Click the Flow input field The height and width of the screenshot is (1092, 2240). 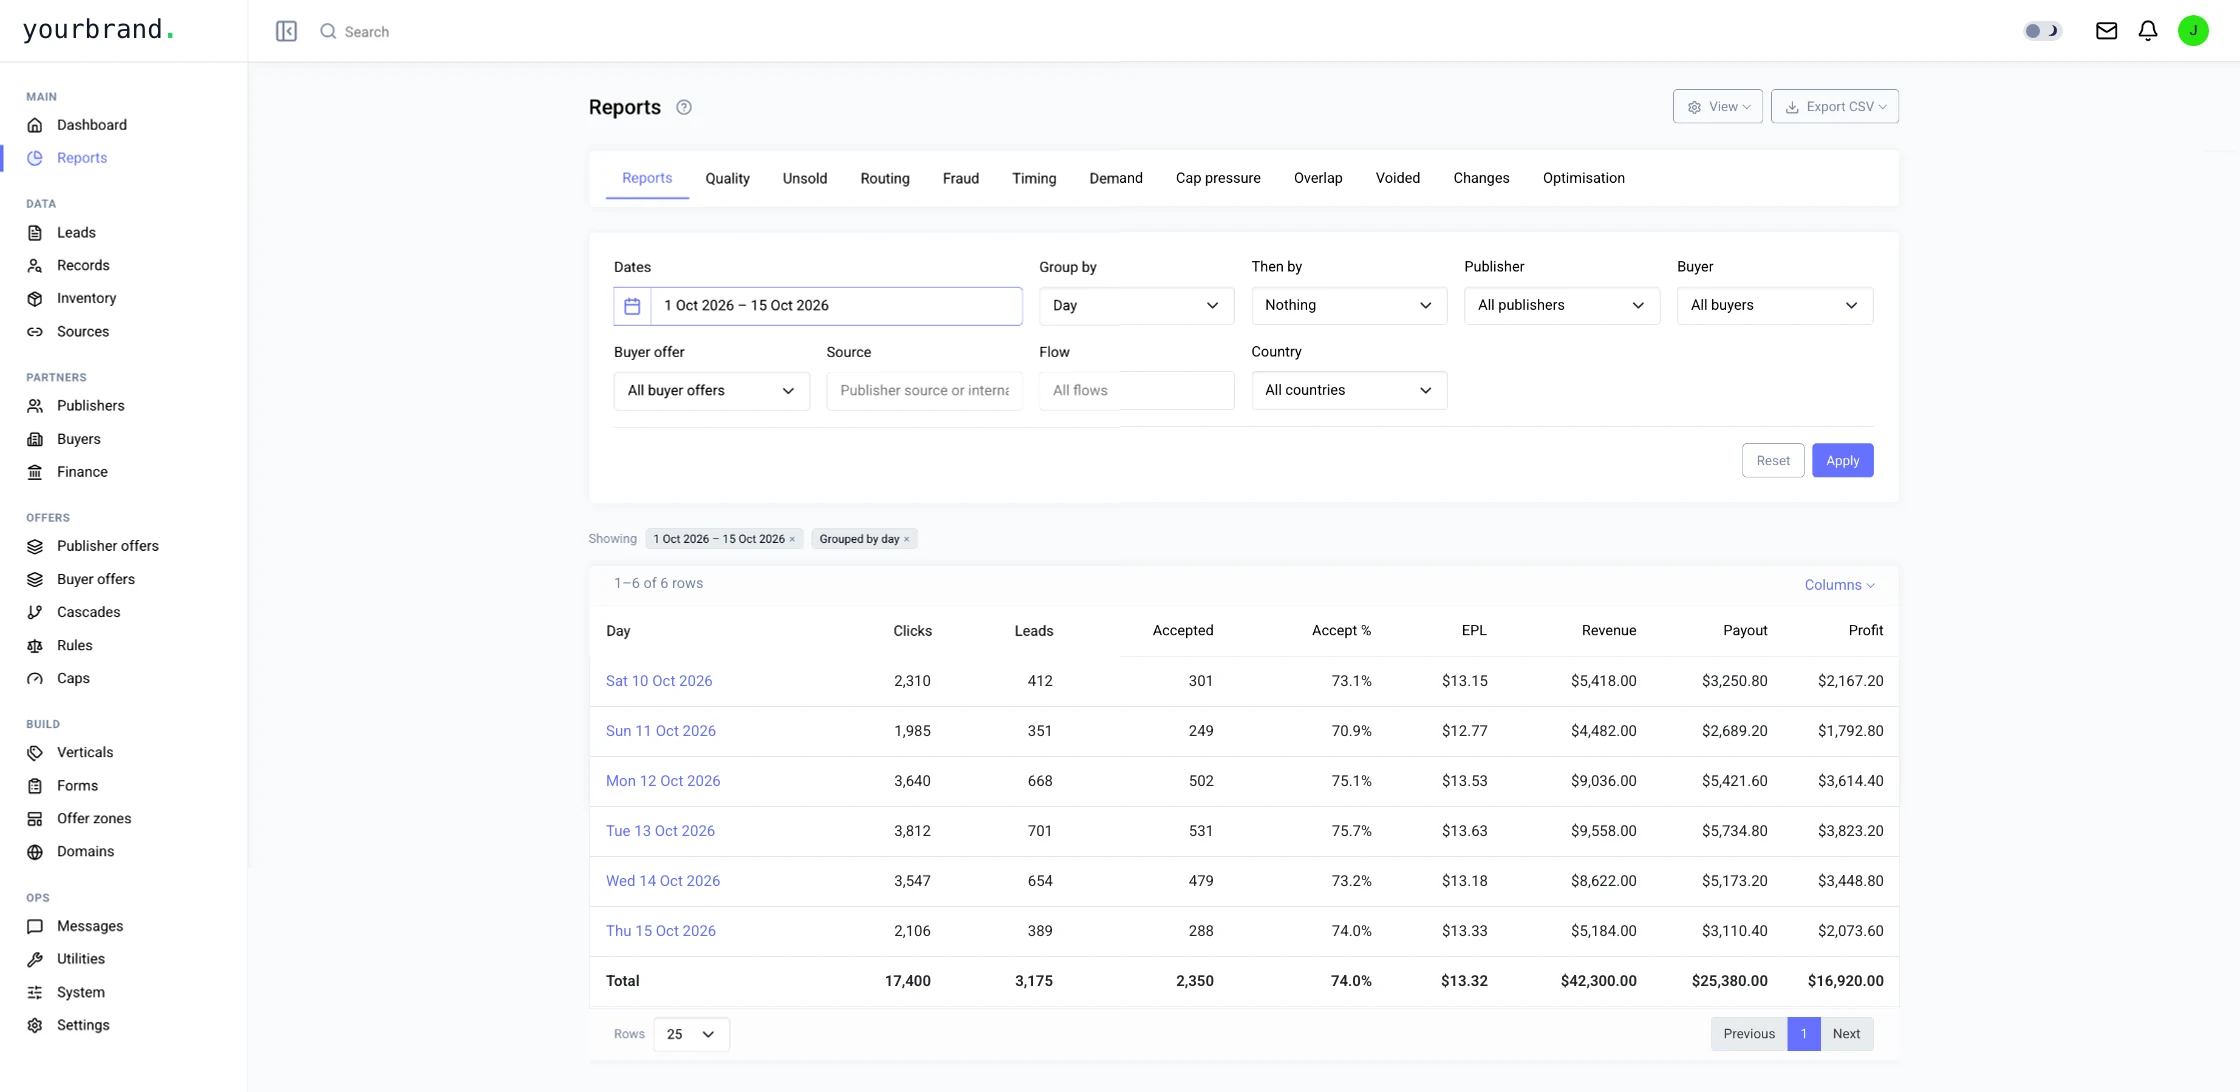coord(1136,391)
